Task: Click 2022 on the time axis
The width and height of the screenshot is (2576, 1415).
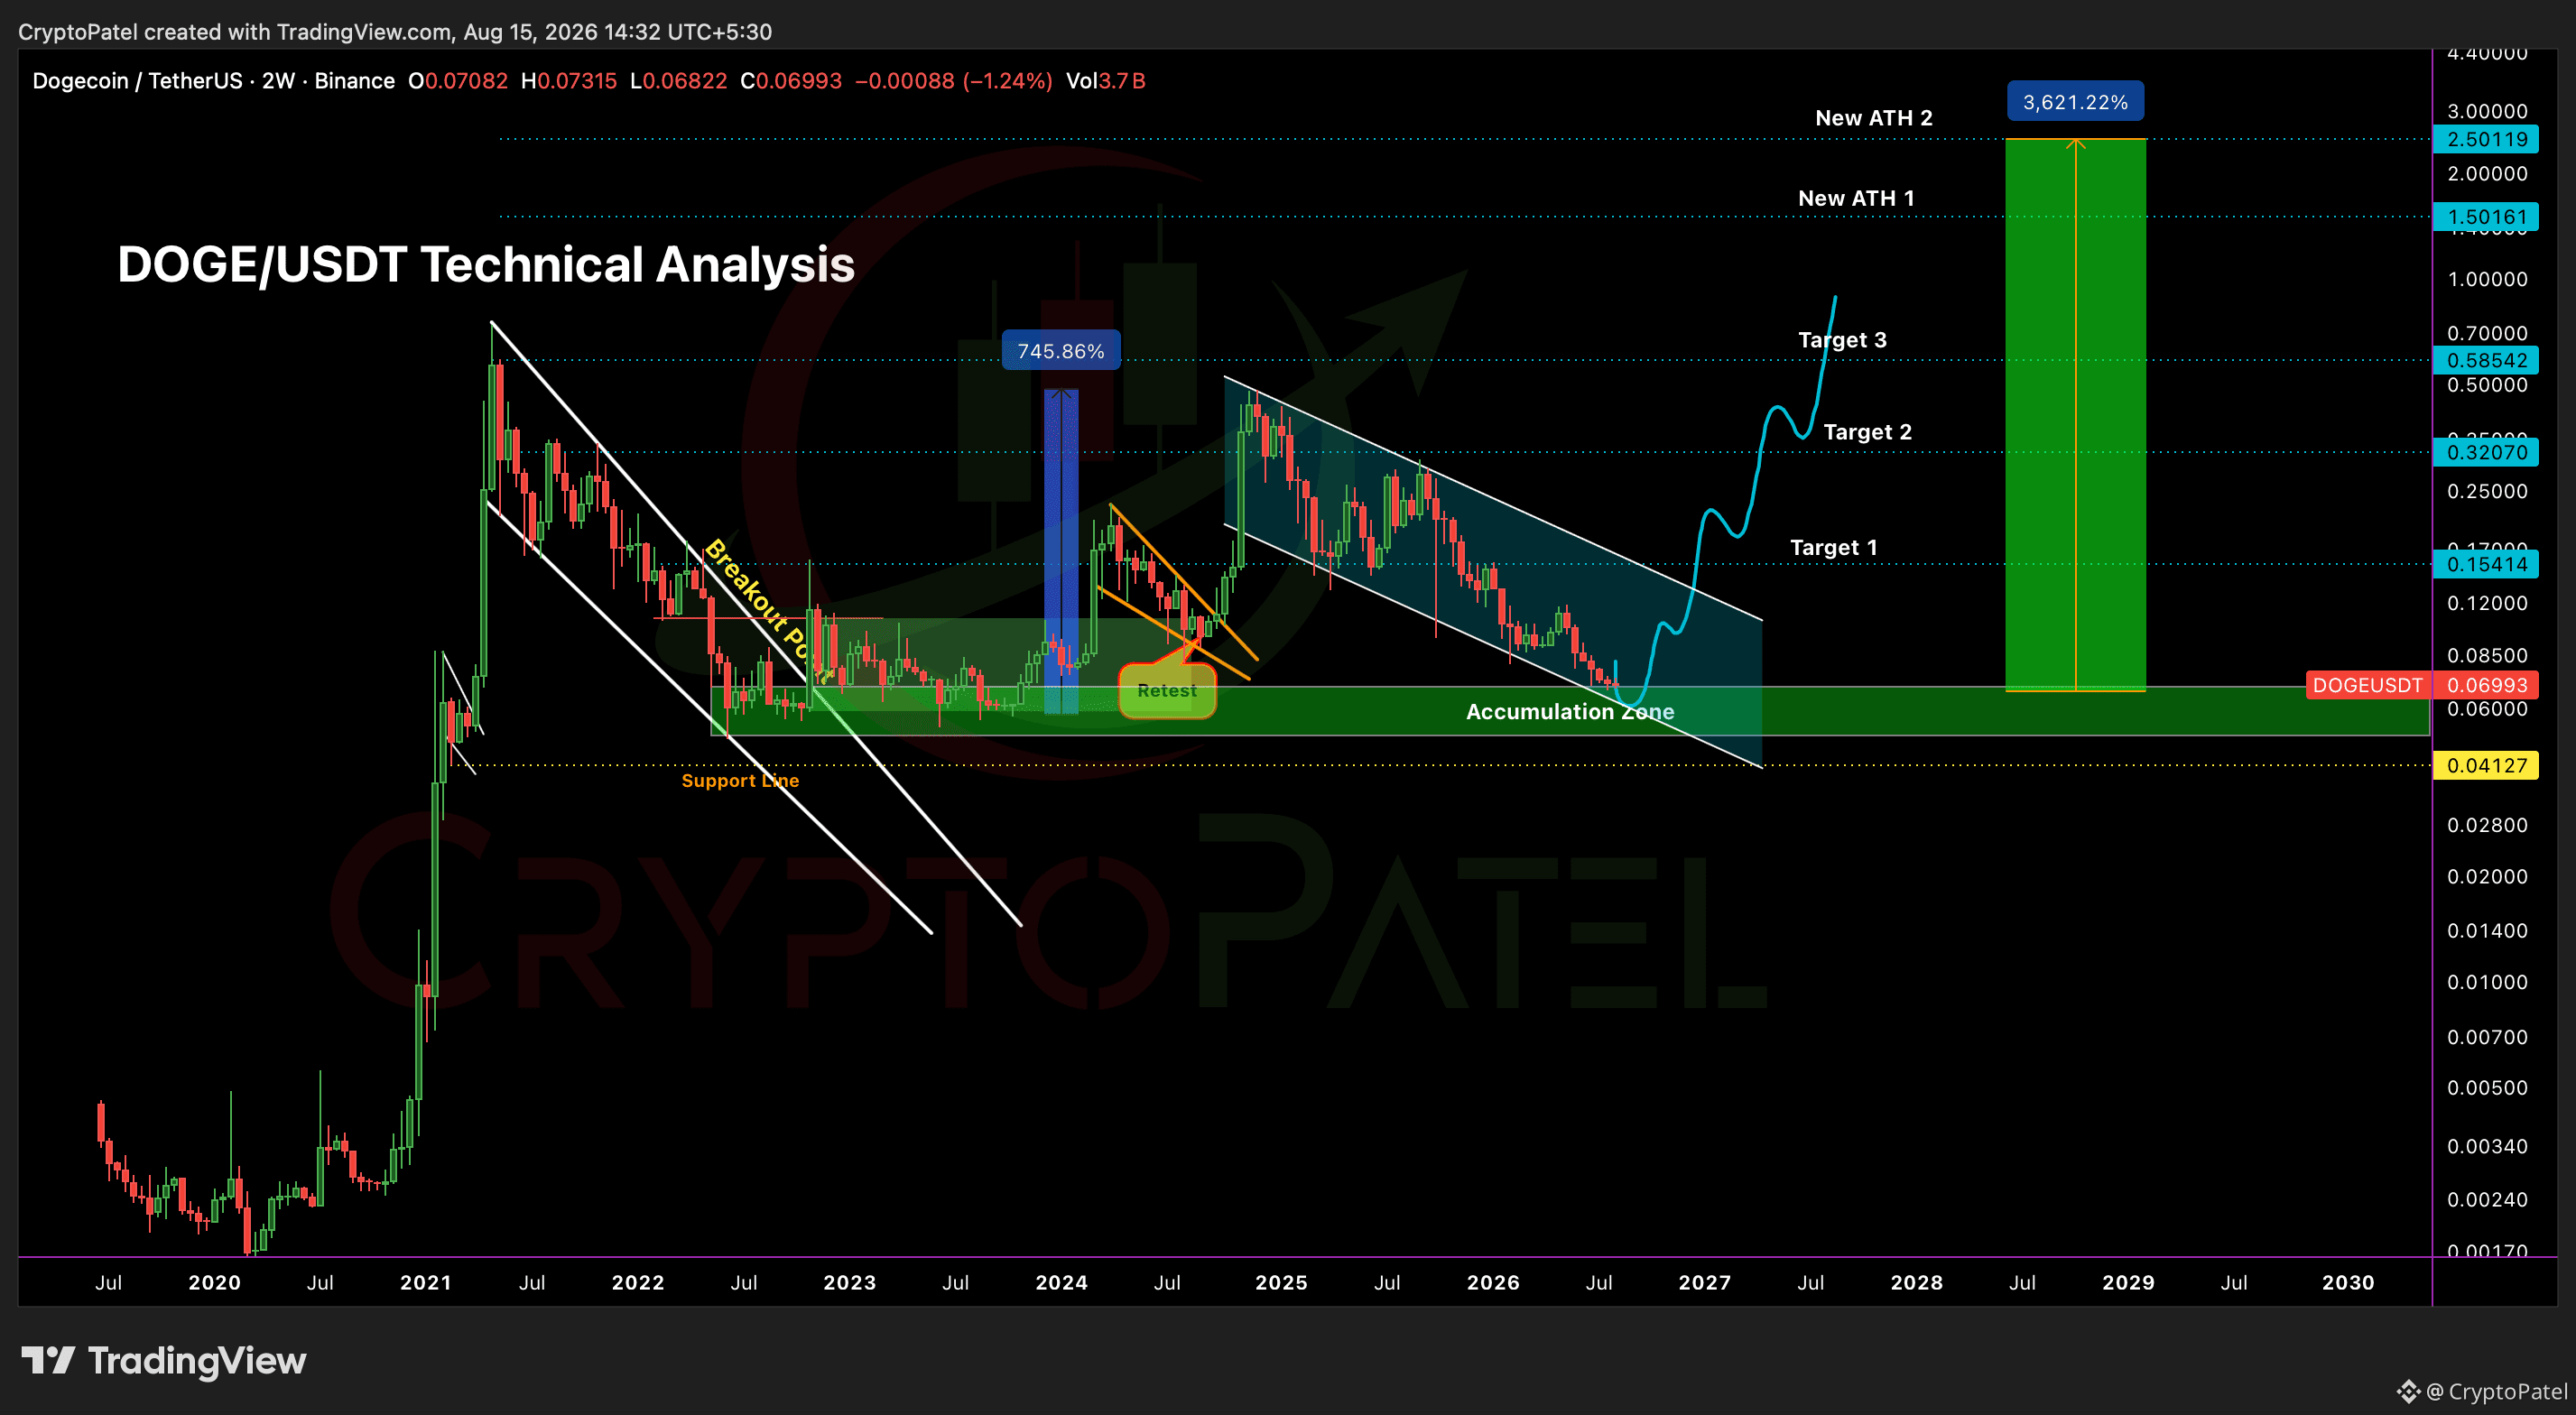Action: 638,1283
